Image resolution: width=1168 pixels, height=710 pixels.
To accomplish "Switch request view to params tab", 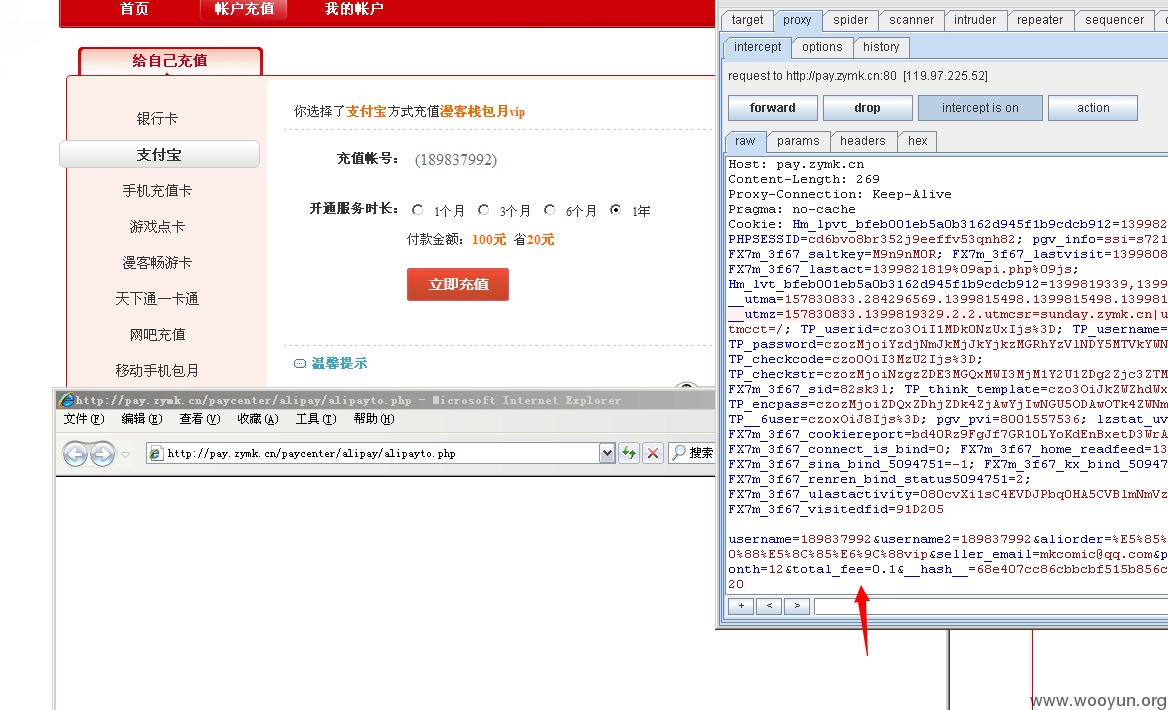I will click(798, 141).
